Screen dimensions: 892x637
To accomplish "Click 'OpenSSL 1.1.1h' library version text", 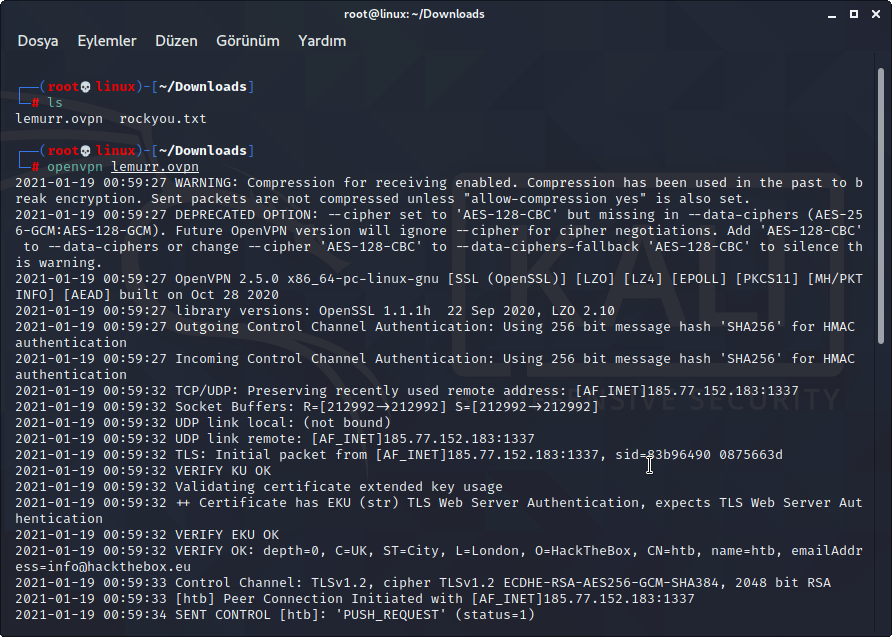I will pyautogui.click(x=375, y=311).
